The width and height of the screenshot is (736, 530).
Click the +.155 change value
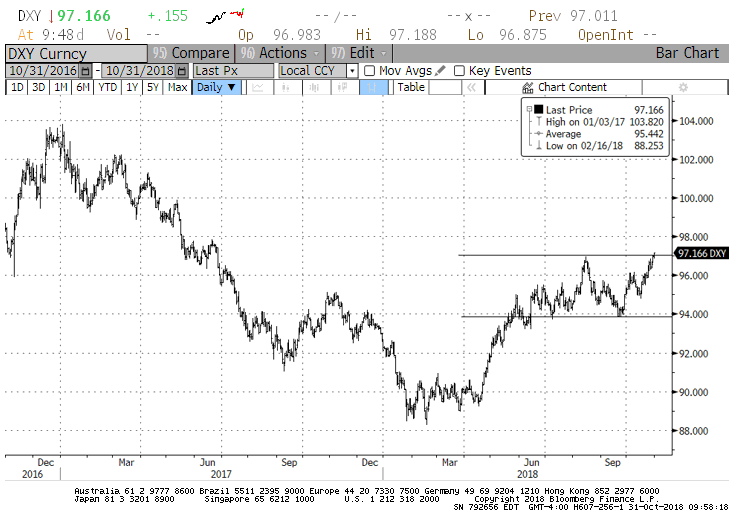(x=168, y=16)
